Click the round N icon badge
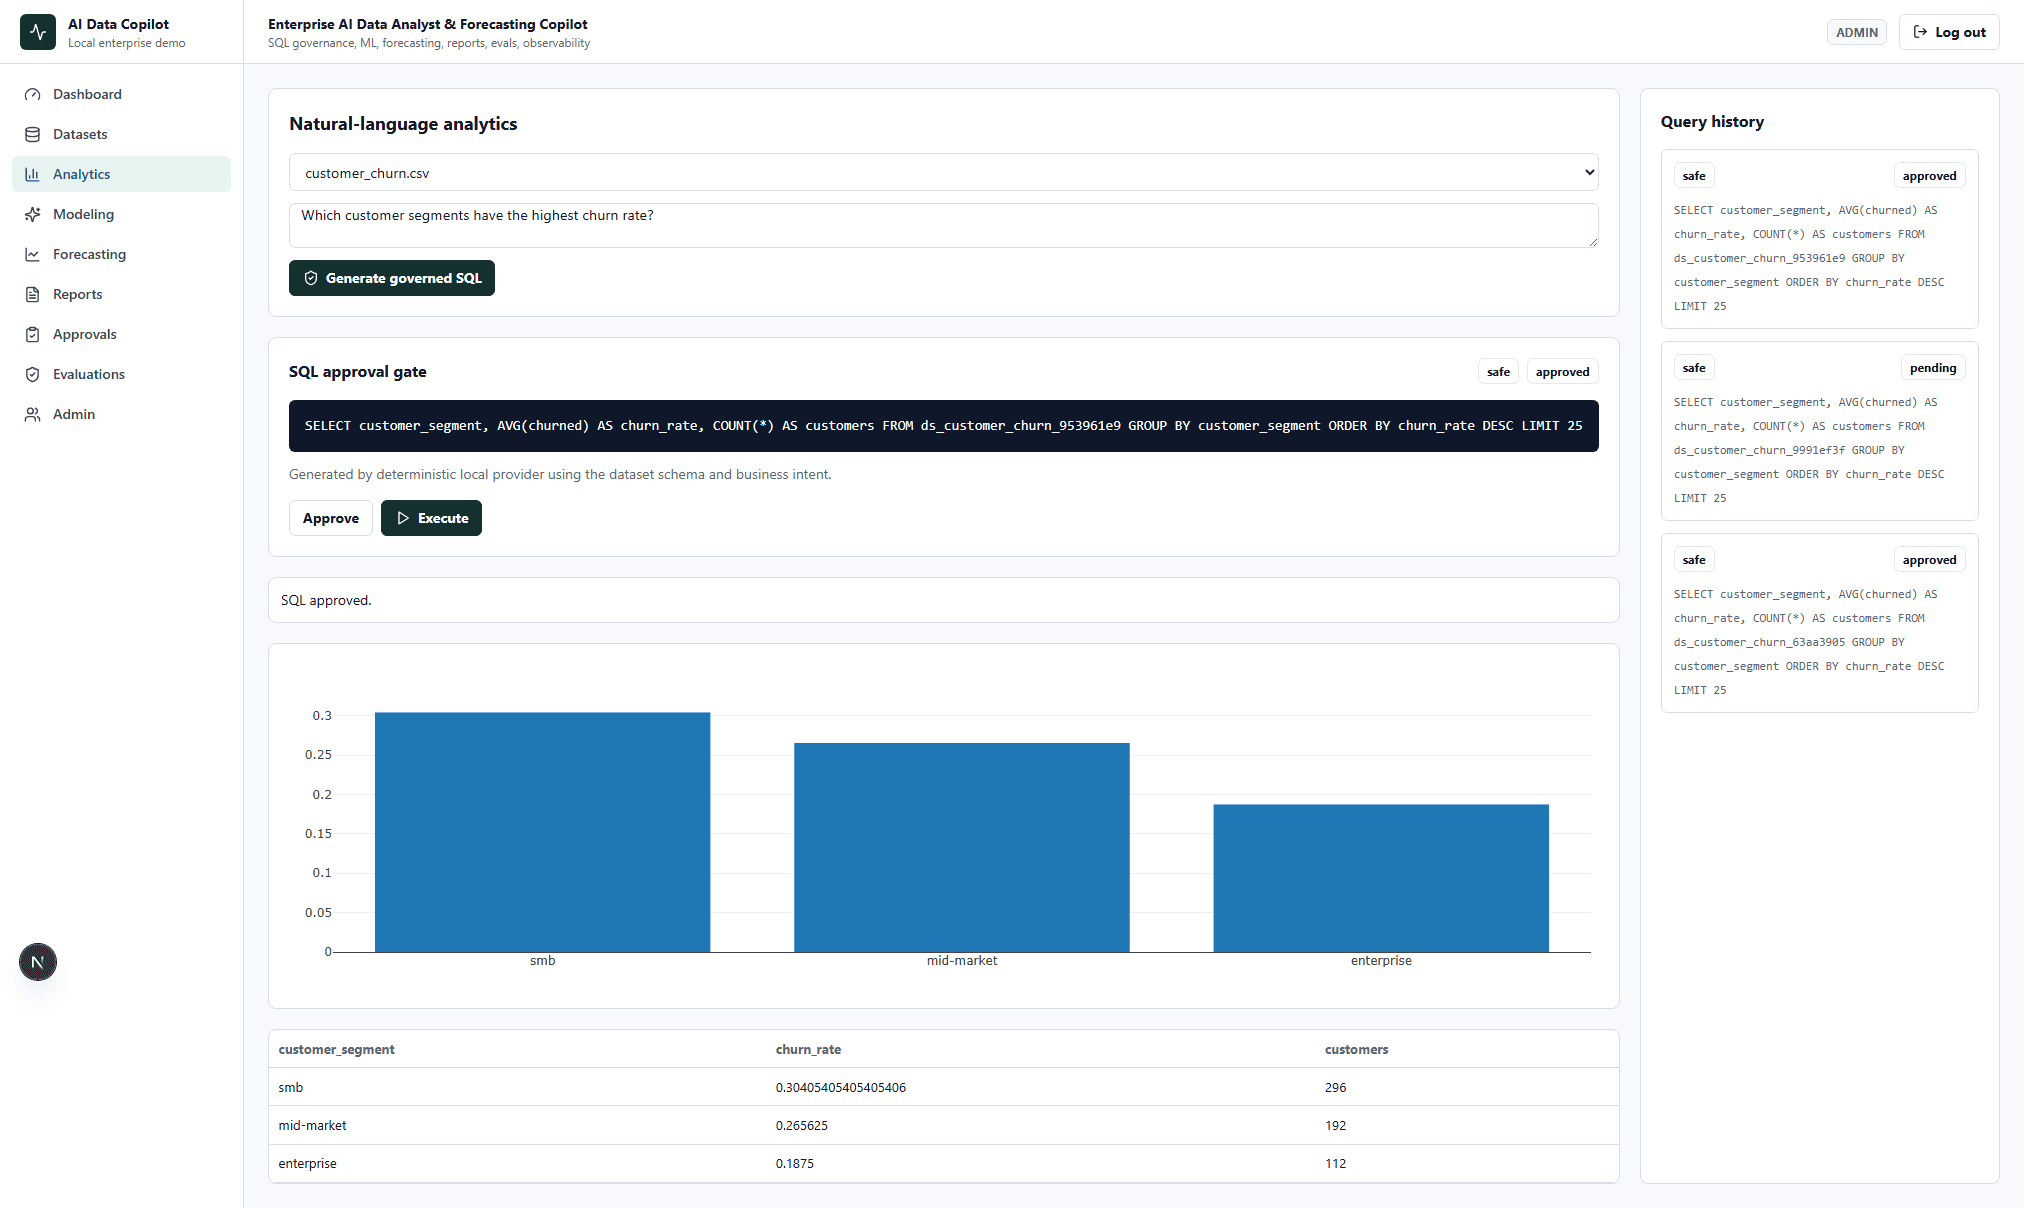 (x=38, y=962)
